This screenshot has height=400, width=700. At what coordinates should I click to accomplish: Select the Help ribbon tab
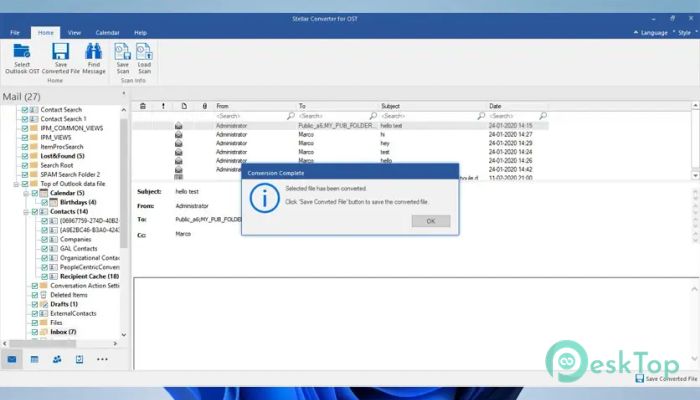(140, 33)
